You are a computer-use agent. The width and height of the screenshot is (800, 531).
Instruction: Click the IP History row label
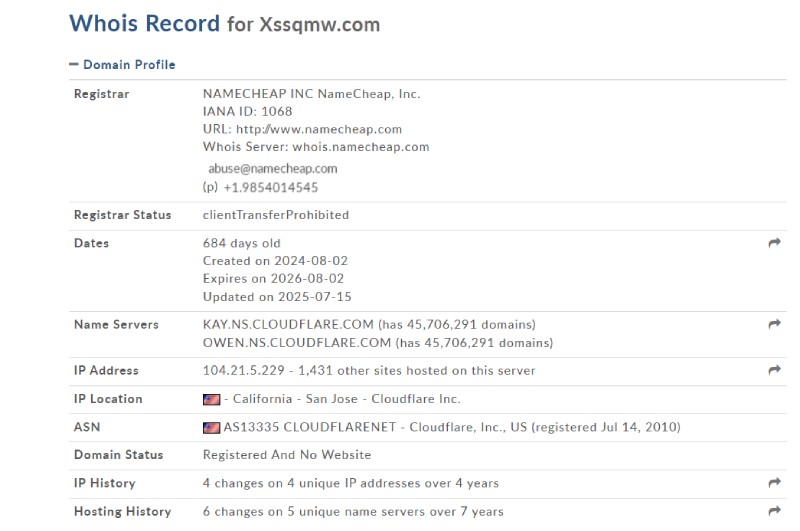pos(105,483)
